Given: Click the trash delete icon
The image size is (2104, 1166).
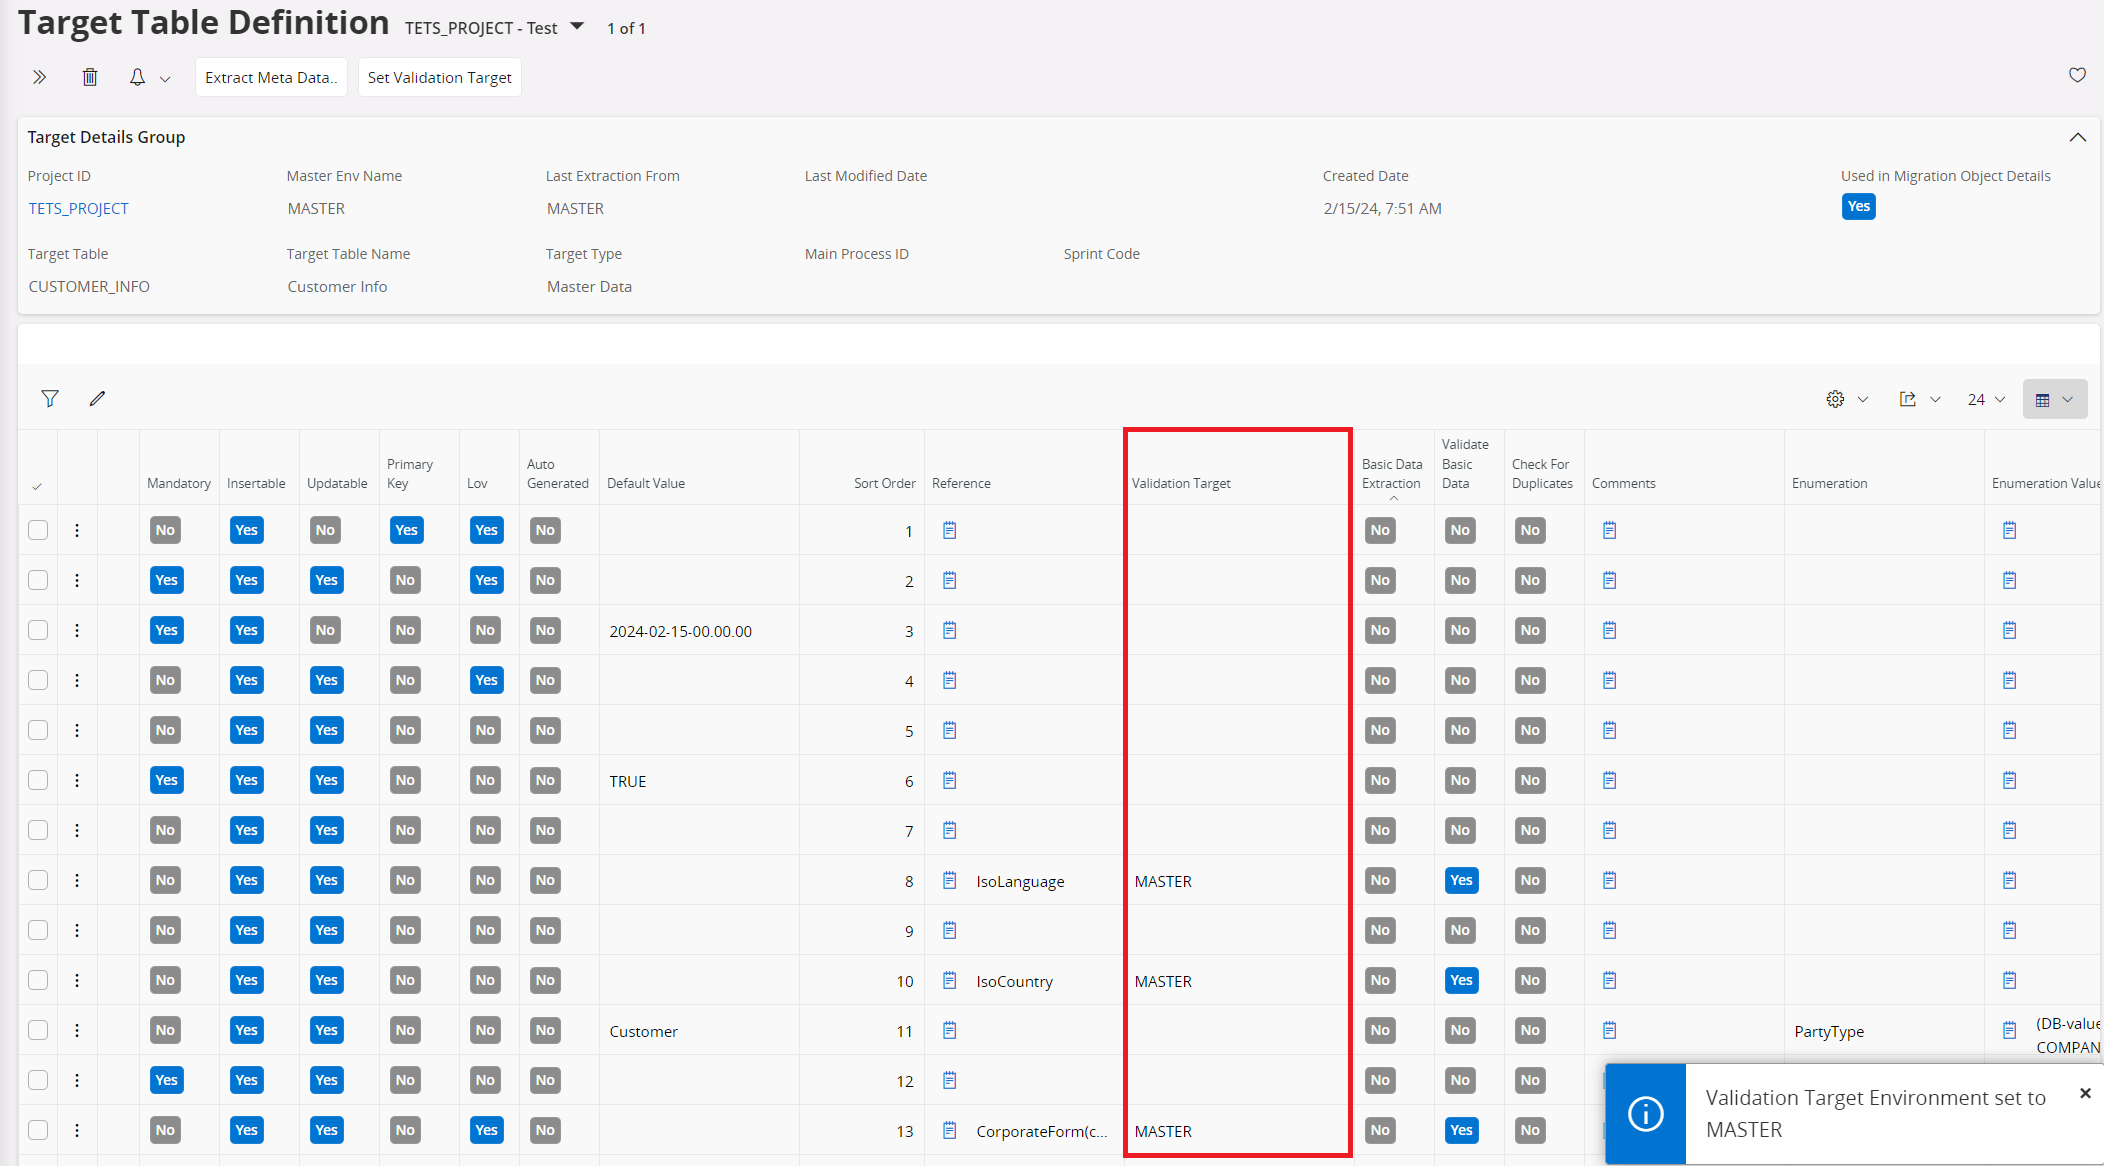Looking at the screenshot, I should pyautogui.click(x=90, y=77).
